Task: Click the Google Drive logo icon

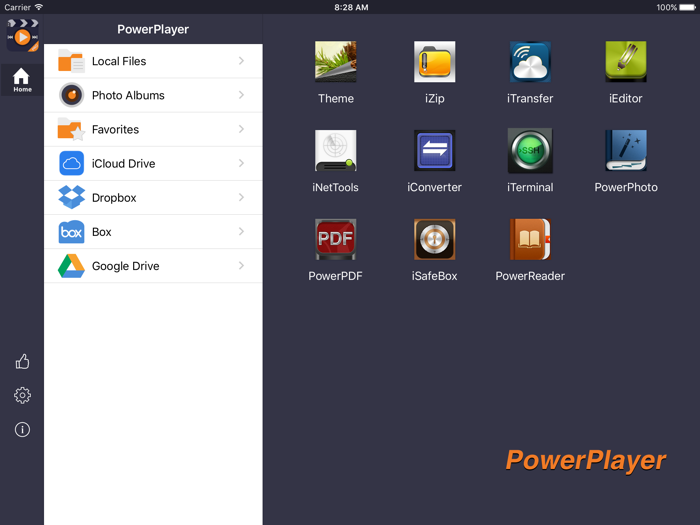Action: tap(71, 266)
